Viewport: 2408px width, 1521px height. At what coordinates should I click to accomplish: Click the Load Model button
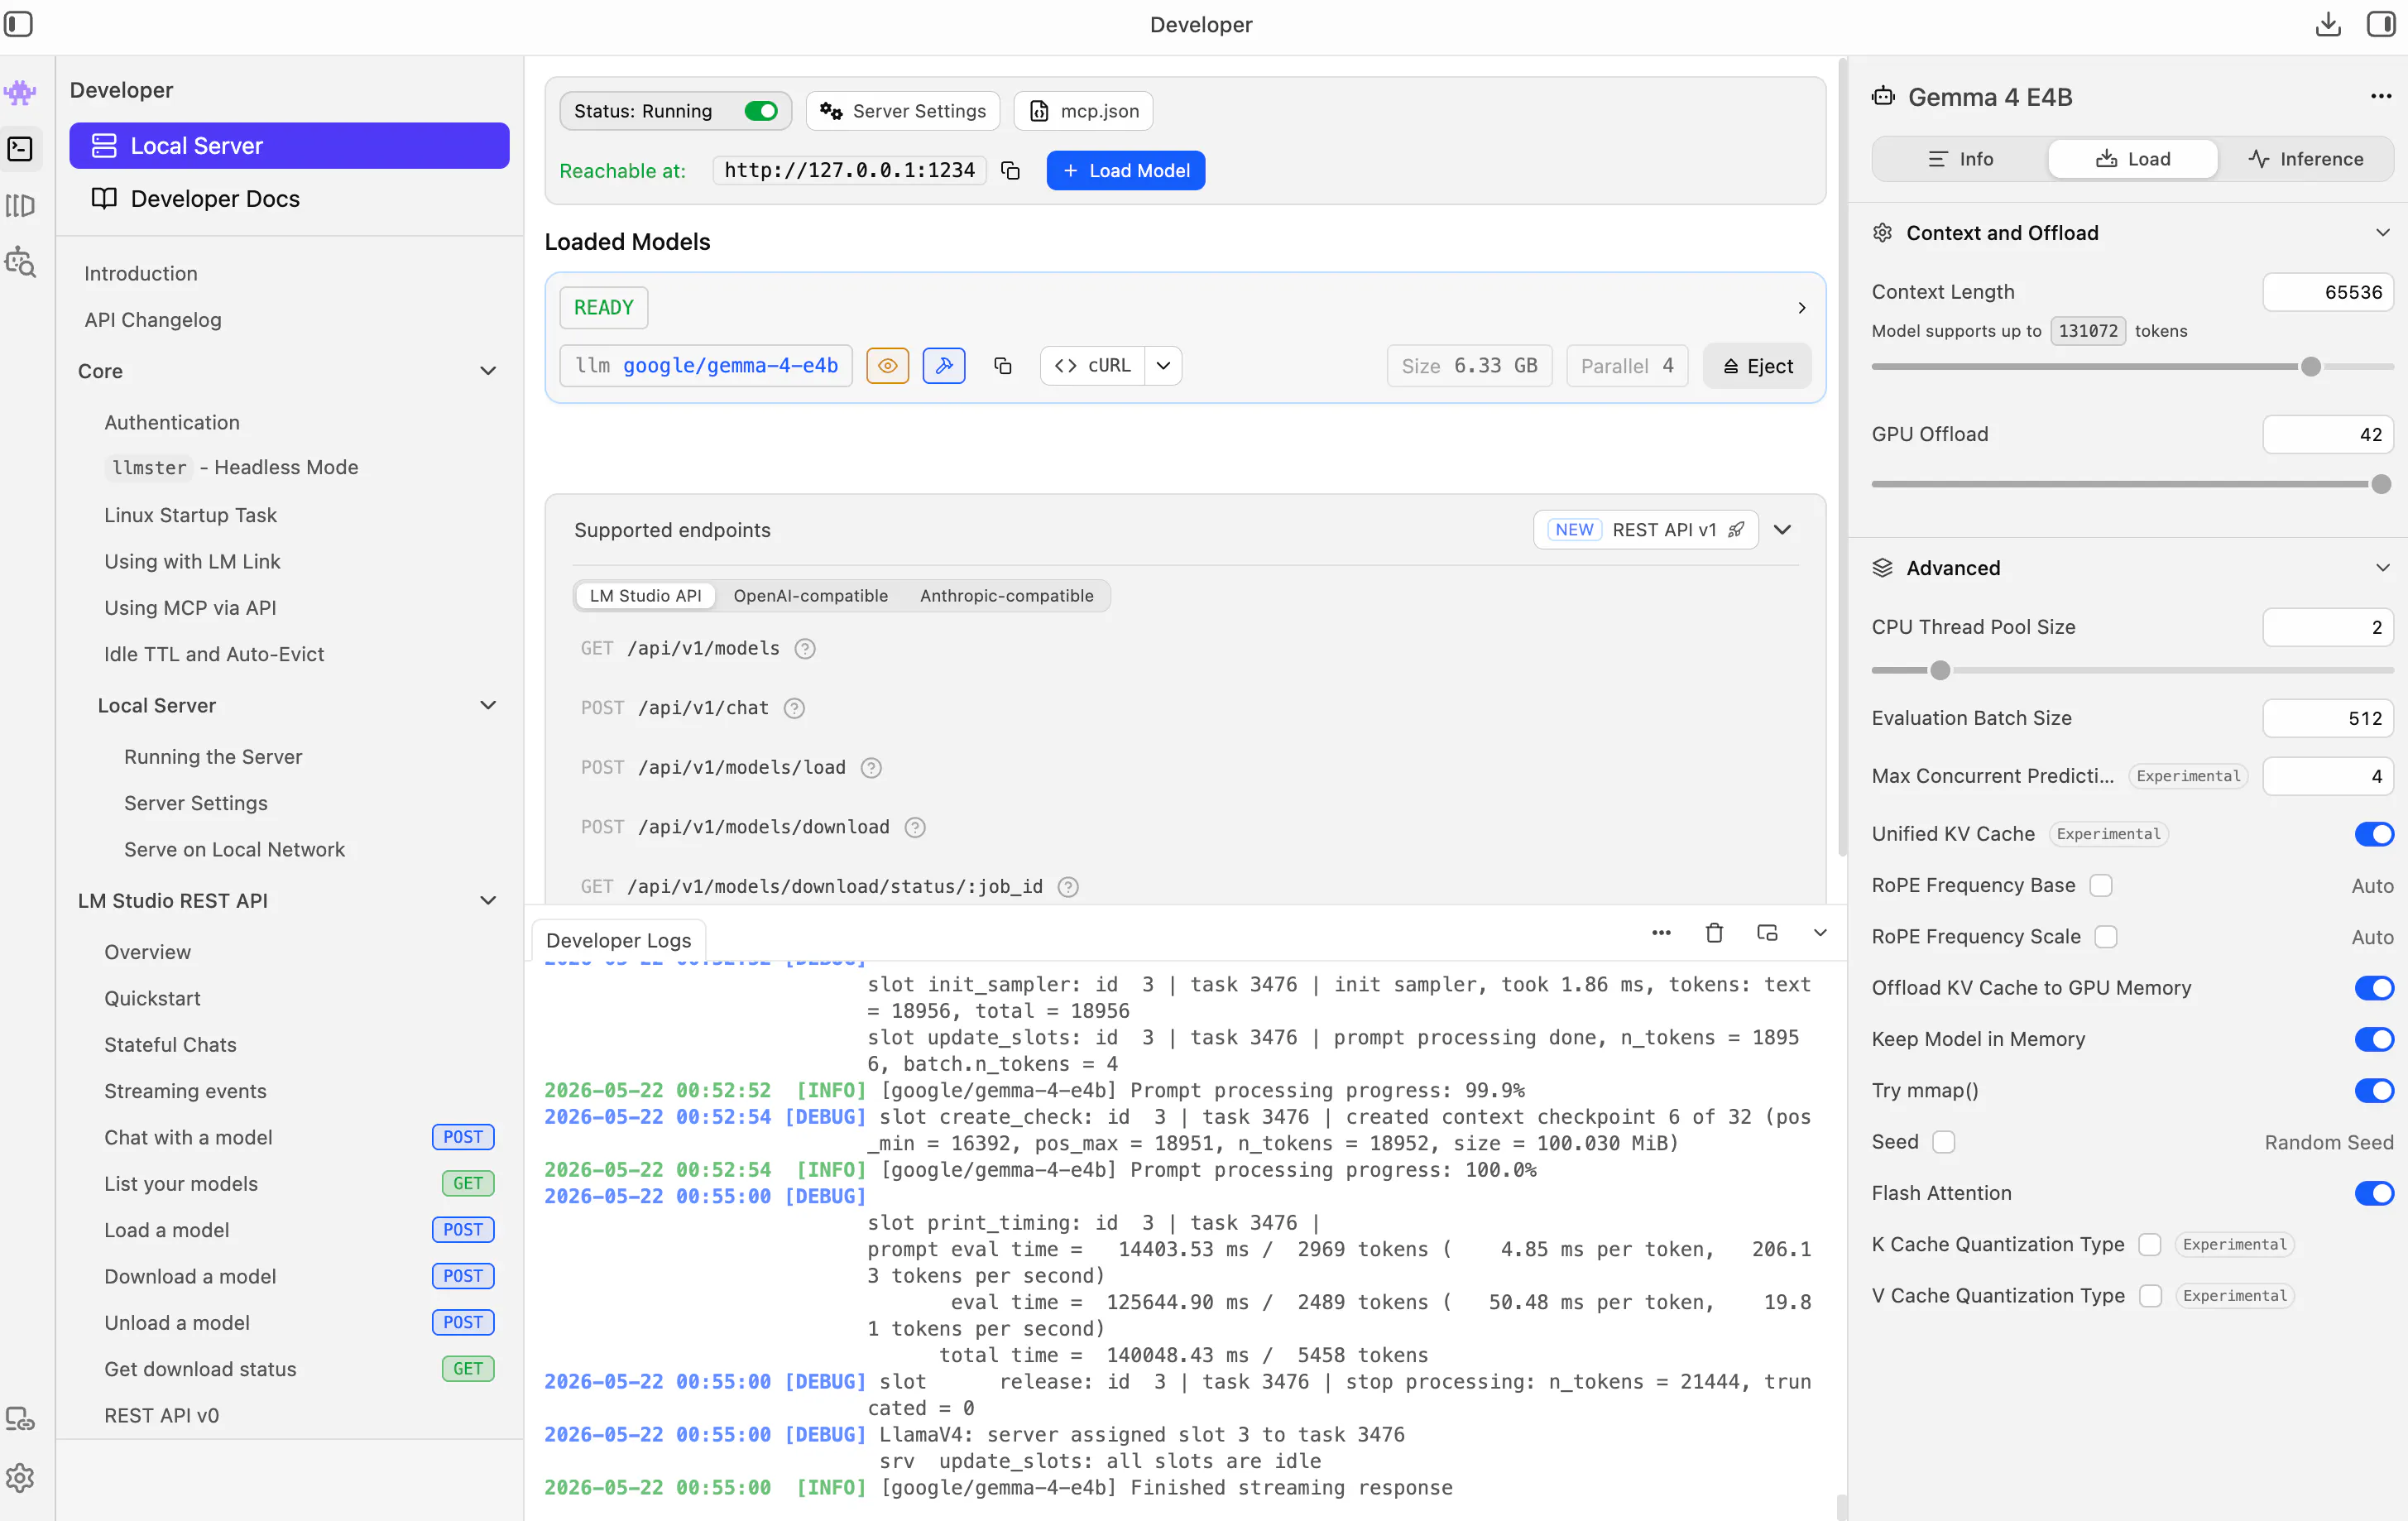[1125, 171]
